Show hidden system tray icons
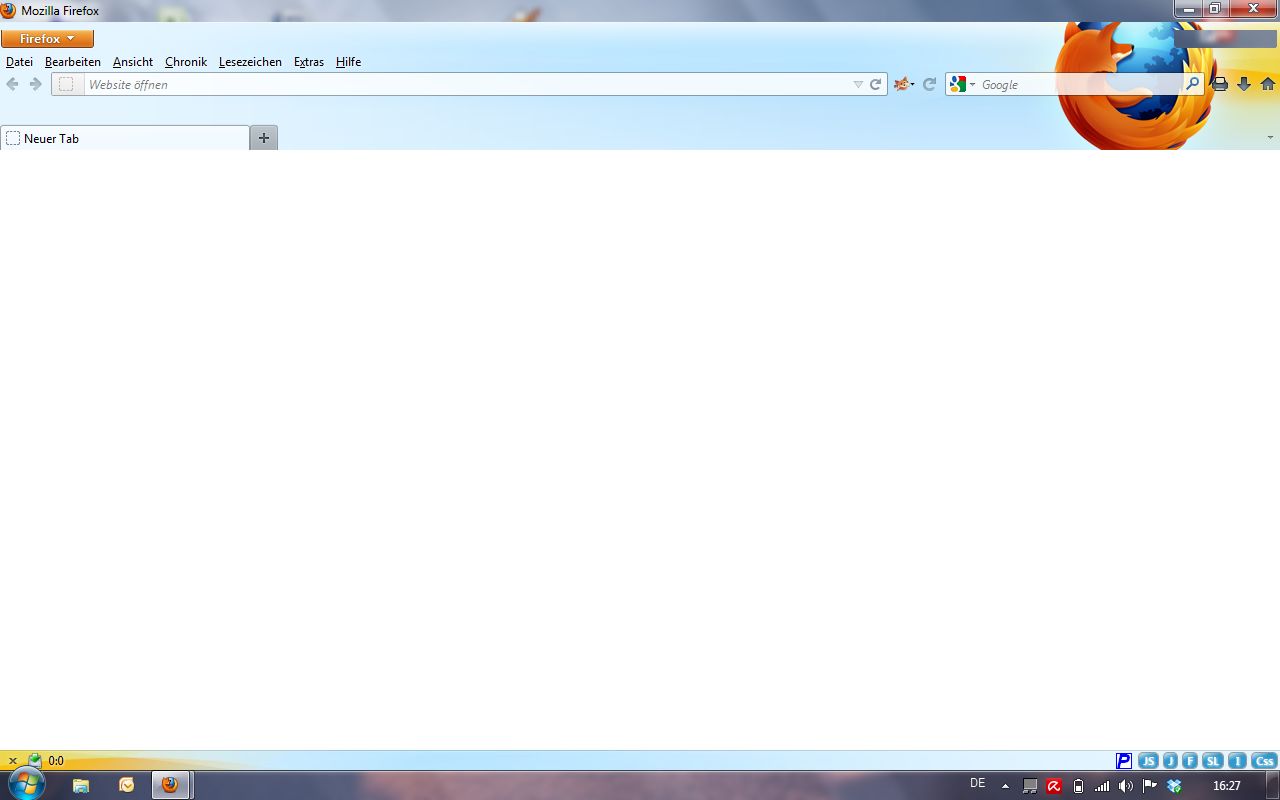Image resolution: width=1280 pixels, height=800 pixels. pos(1005,786)
